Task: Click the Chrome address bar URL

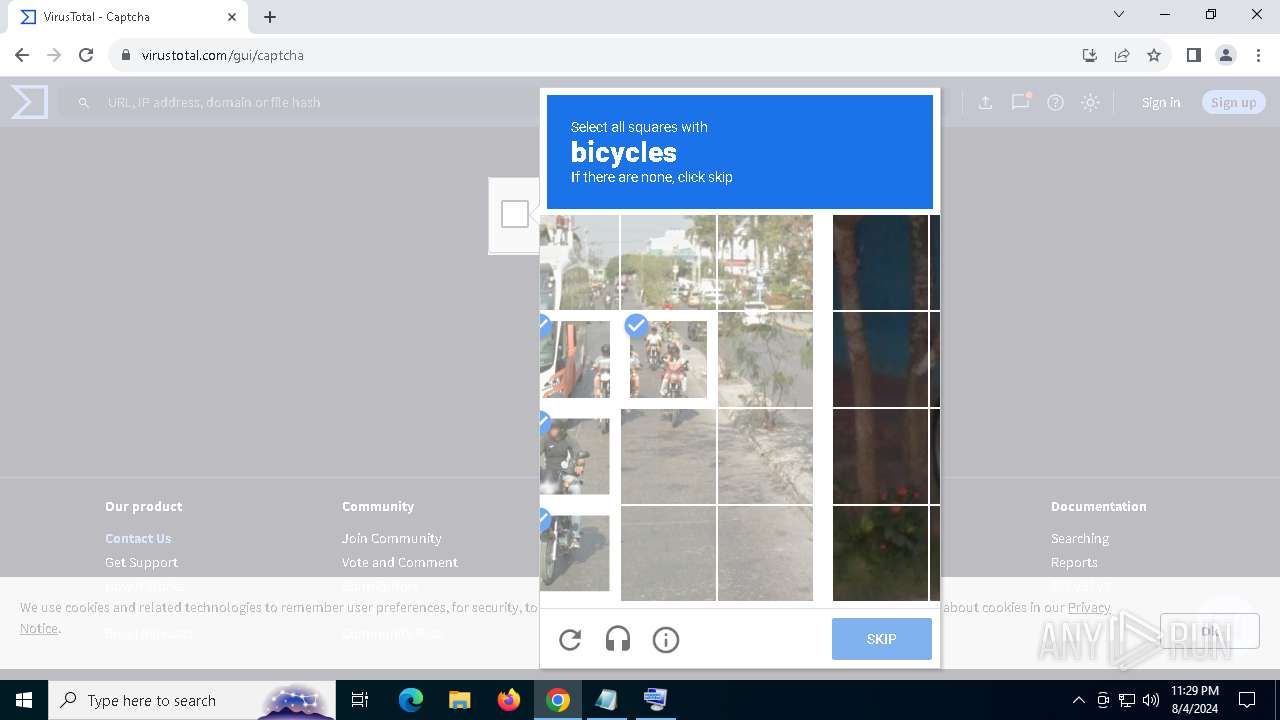Action: [x=222, y=55]
